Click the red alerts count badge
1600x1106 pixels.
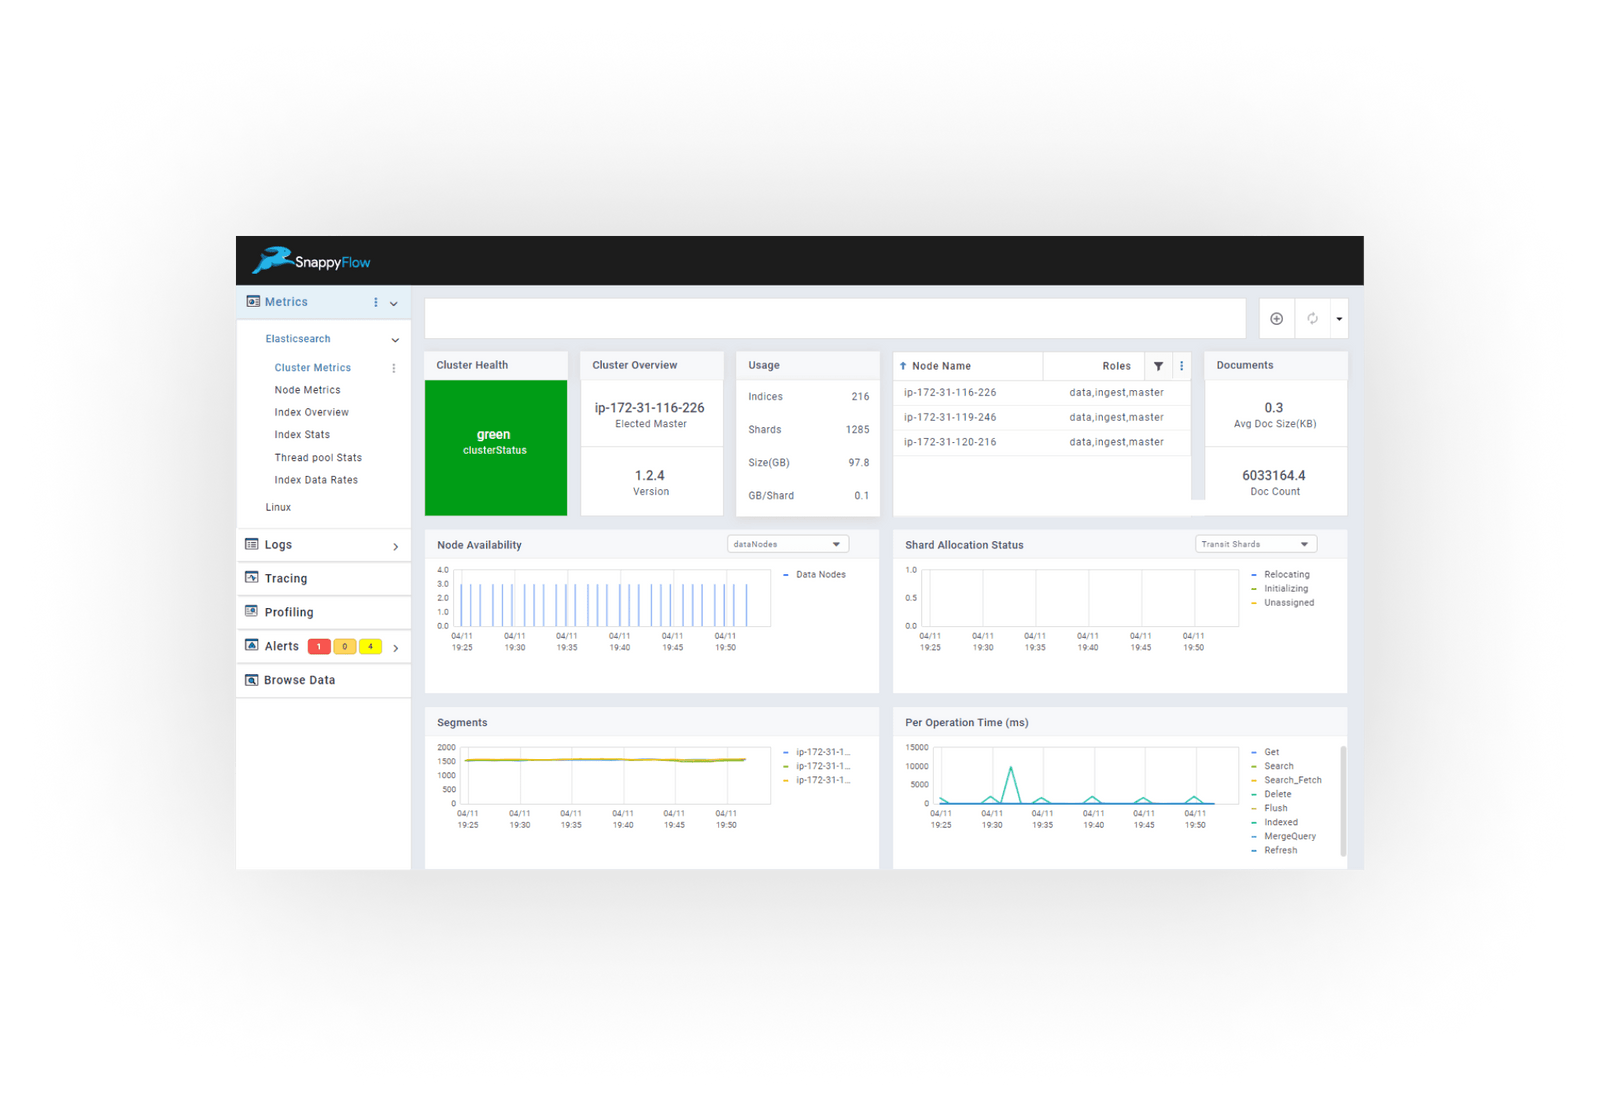[319, 646]
